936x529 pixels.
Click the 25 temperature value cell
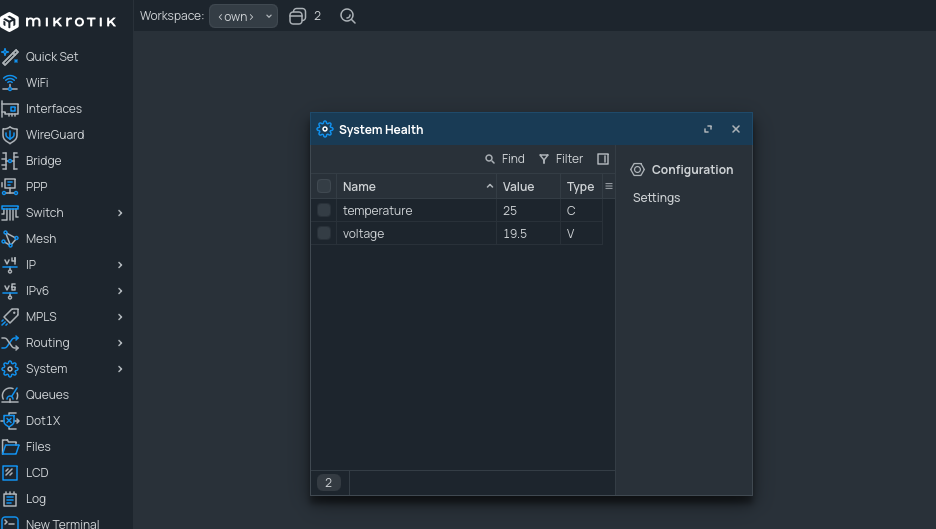(x=528, y=210)
